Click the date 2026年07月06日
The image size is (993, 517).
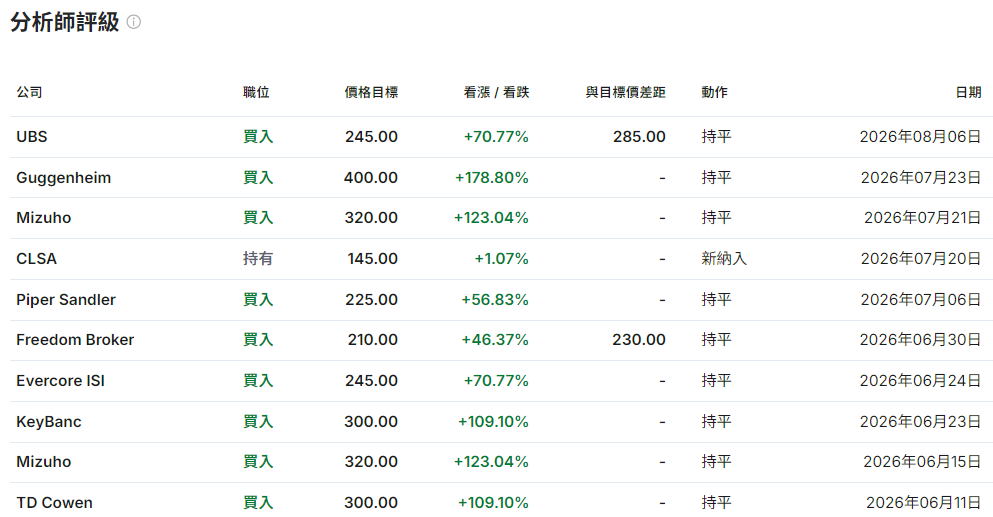pos(921,300)
